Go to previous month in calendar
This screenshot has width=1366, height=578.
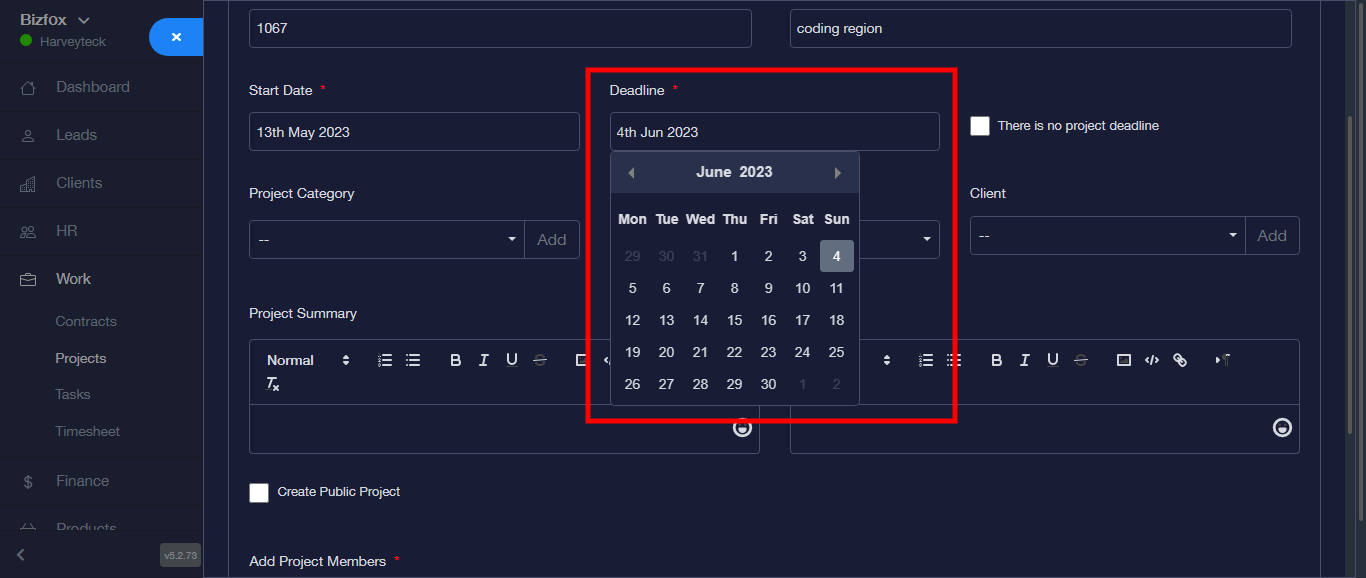(x=631, y=173)
